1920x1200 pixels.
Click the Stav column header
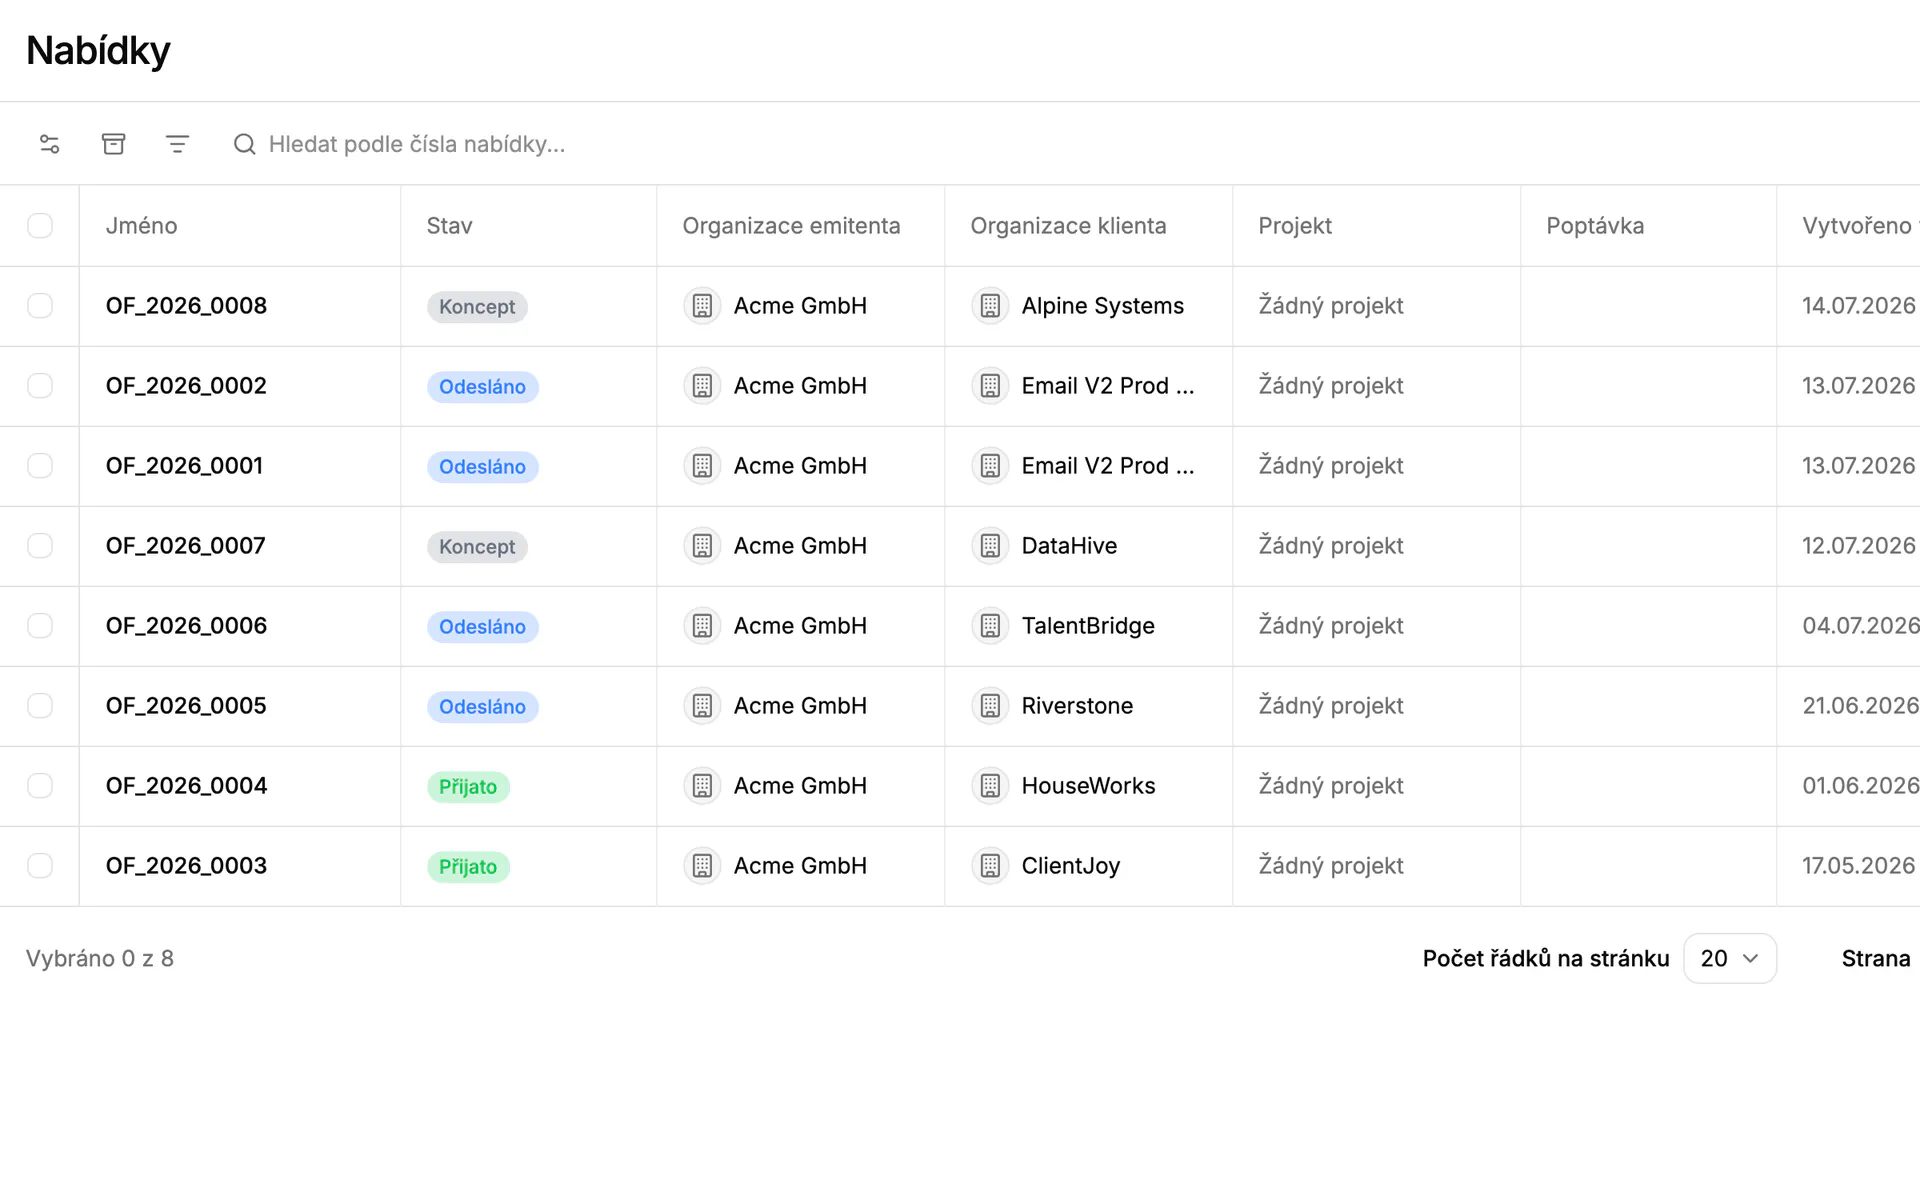click(449, 226)
